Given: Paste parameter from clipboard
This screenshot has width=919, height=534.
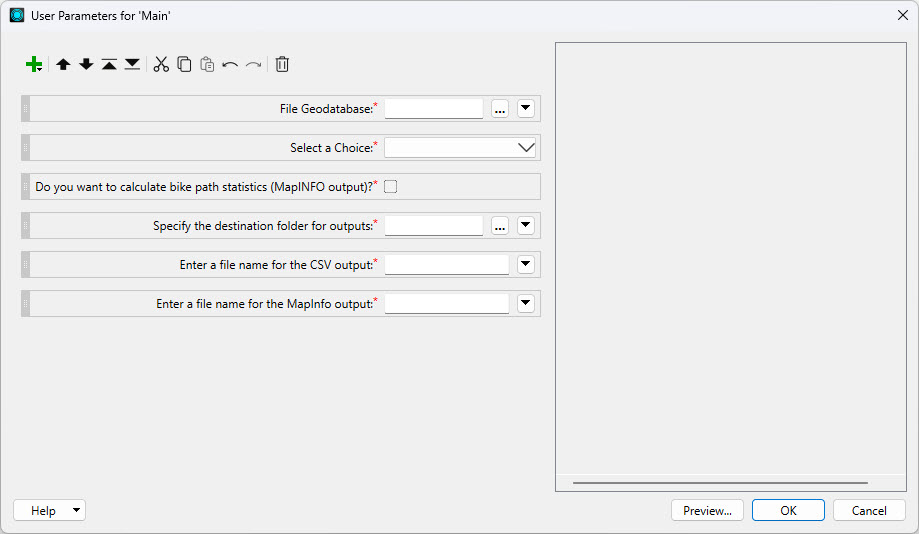Looking at the screenshot, I should click(207, 64).
